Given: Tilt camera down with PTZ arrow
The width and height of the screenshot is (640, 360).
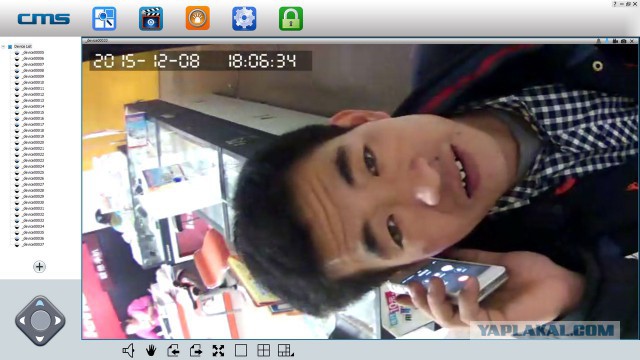Looking at the screenshot, I should 40,339.
